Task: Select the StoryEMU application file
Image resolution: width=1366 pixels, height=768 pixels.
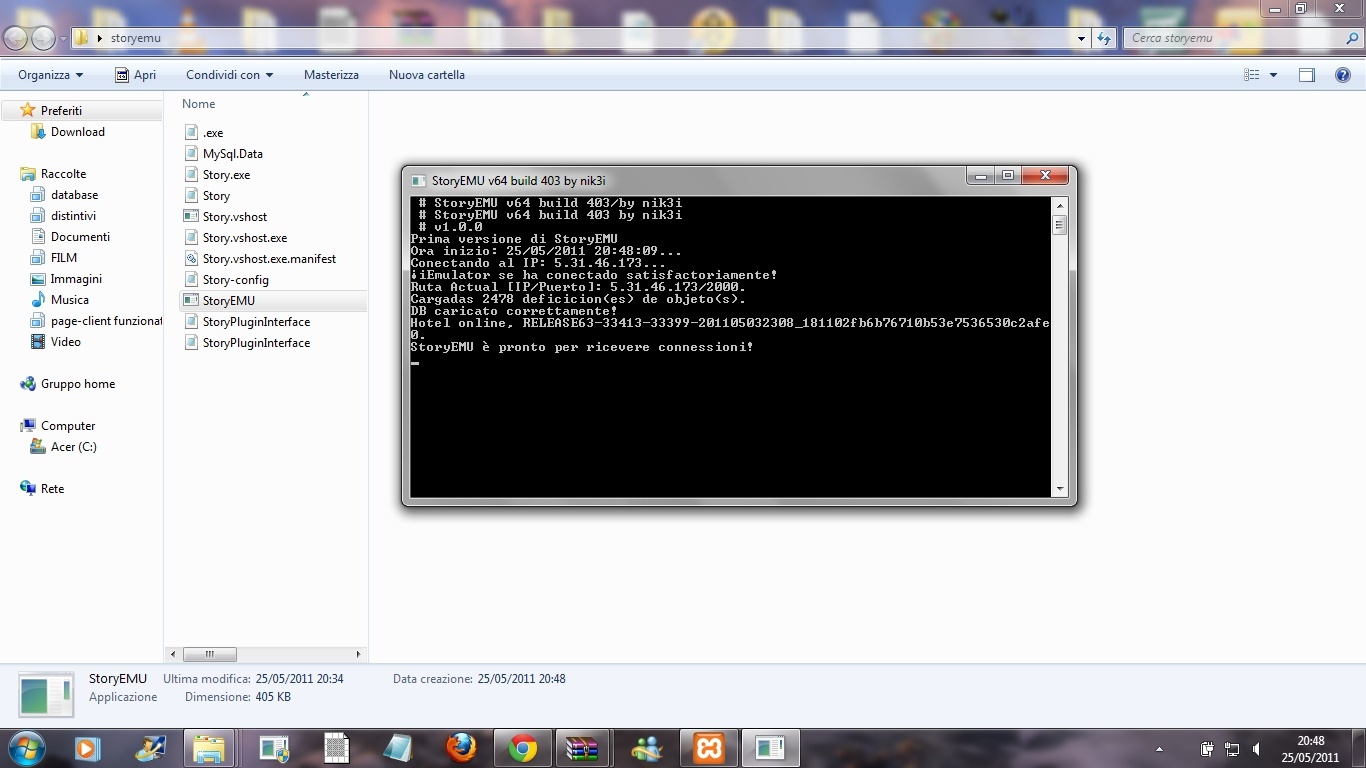Action: [228, 301]
